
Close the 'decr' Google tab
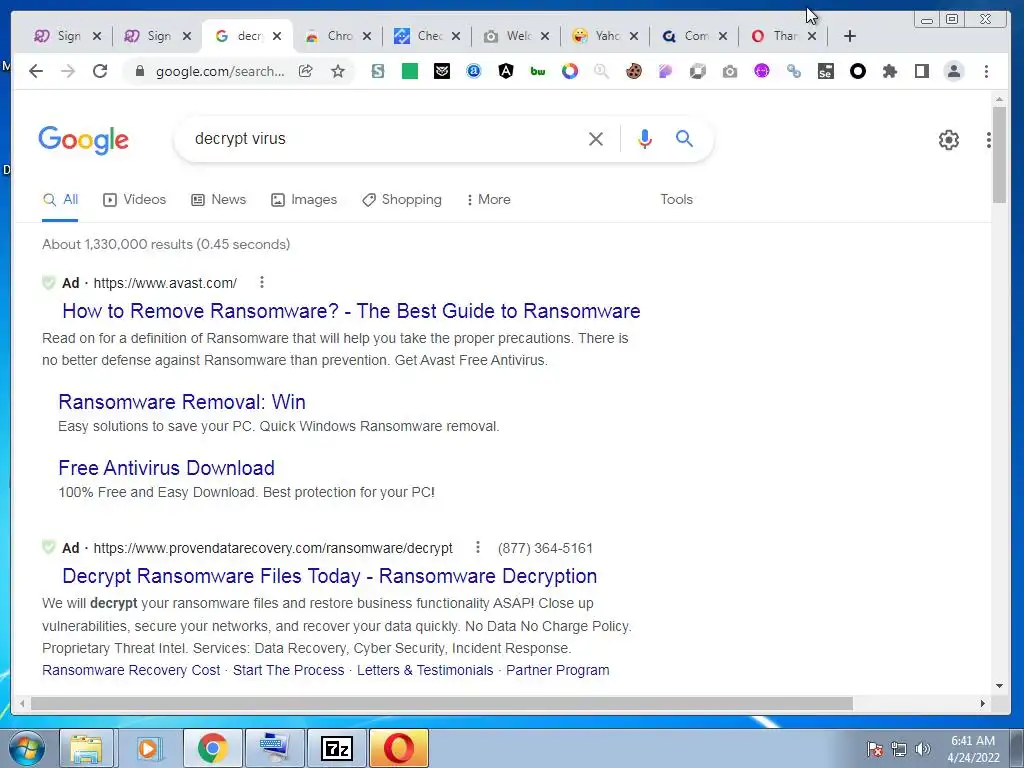point(277,36)
